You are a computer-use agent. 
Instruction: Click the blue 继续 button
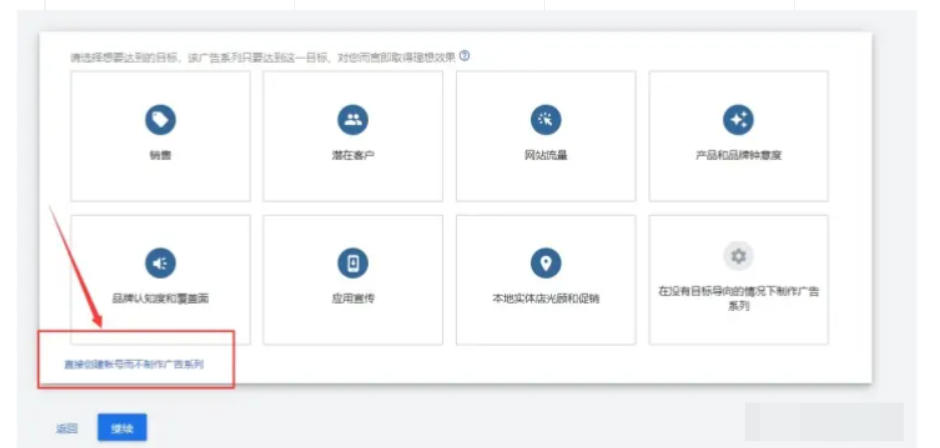(x=122, y=428)
